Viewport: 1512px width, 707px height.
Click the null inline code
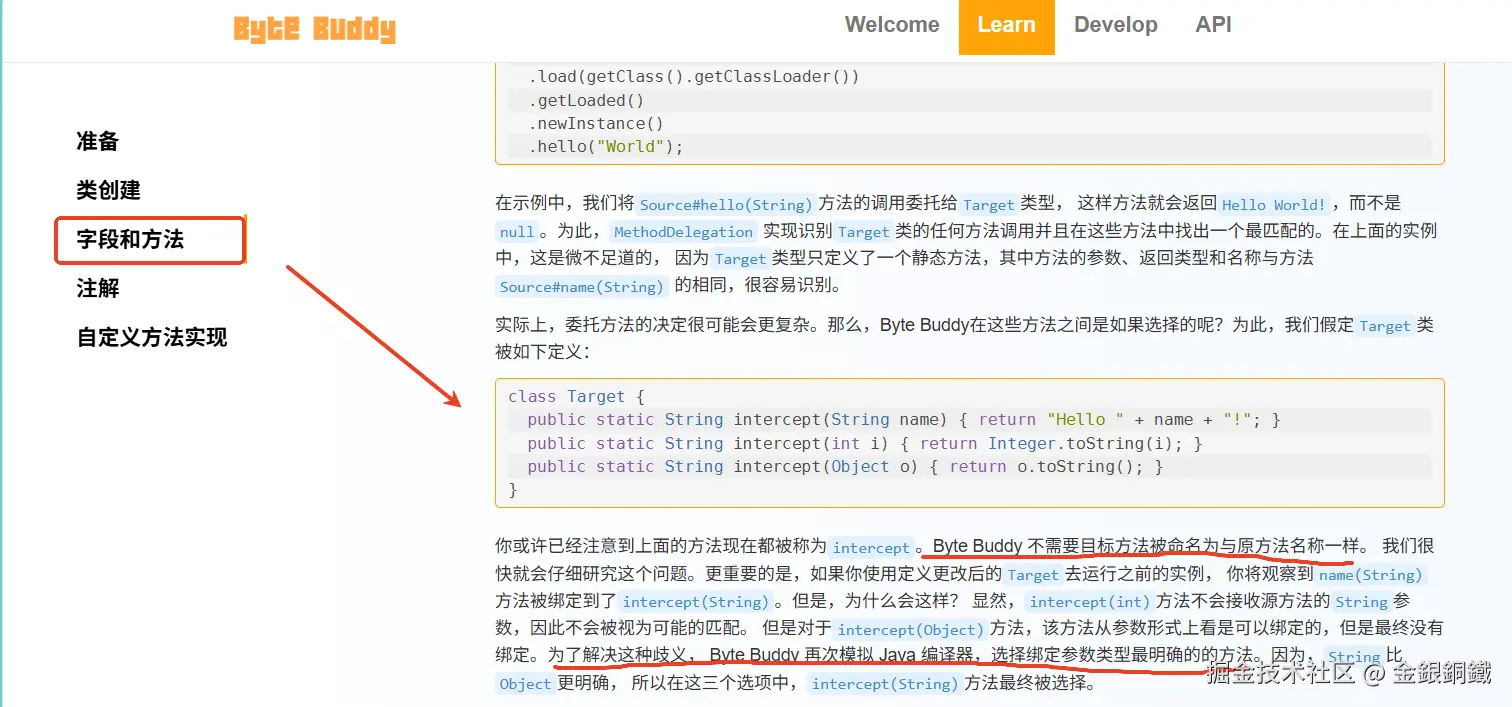517,231
